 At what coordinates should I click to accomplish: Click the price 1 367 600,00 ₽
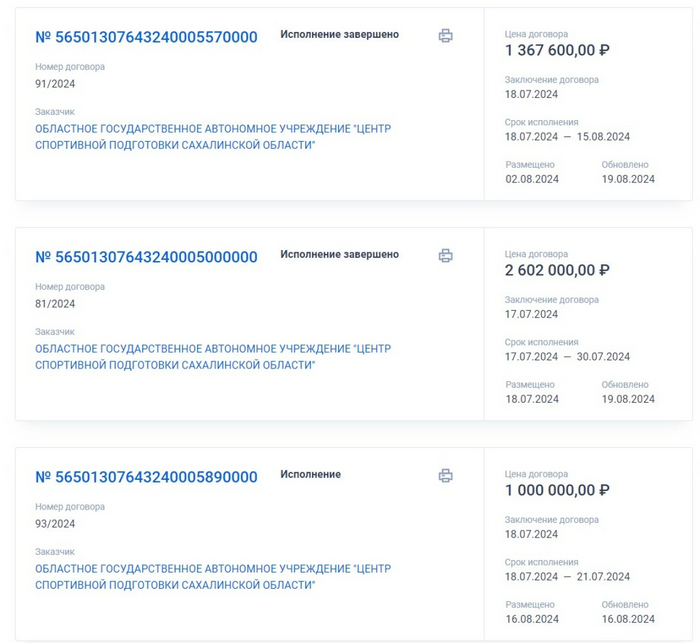[557, 50]
